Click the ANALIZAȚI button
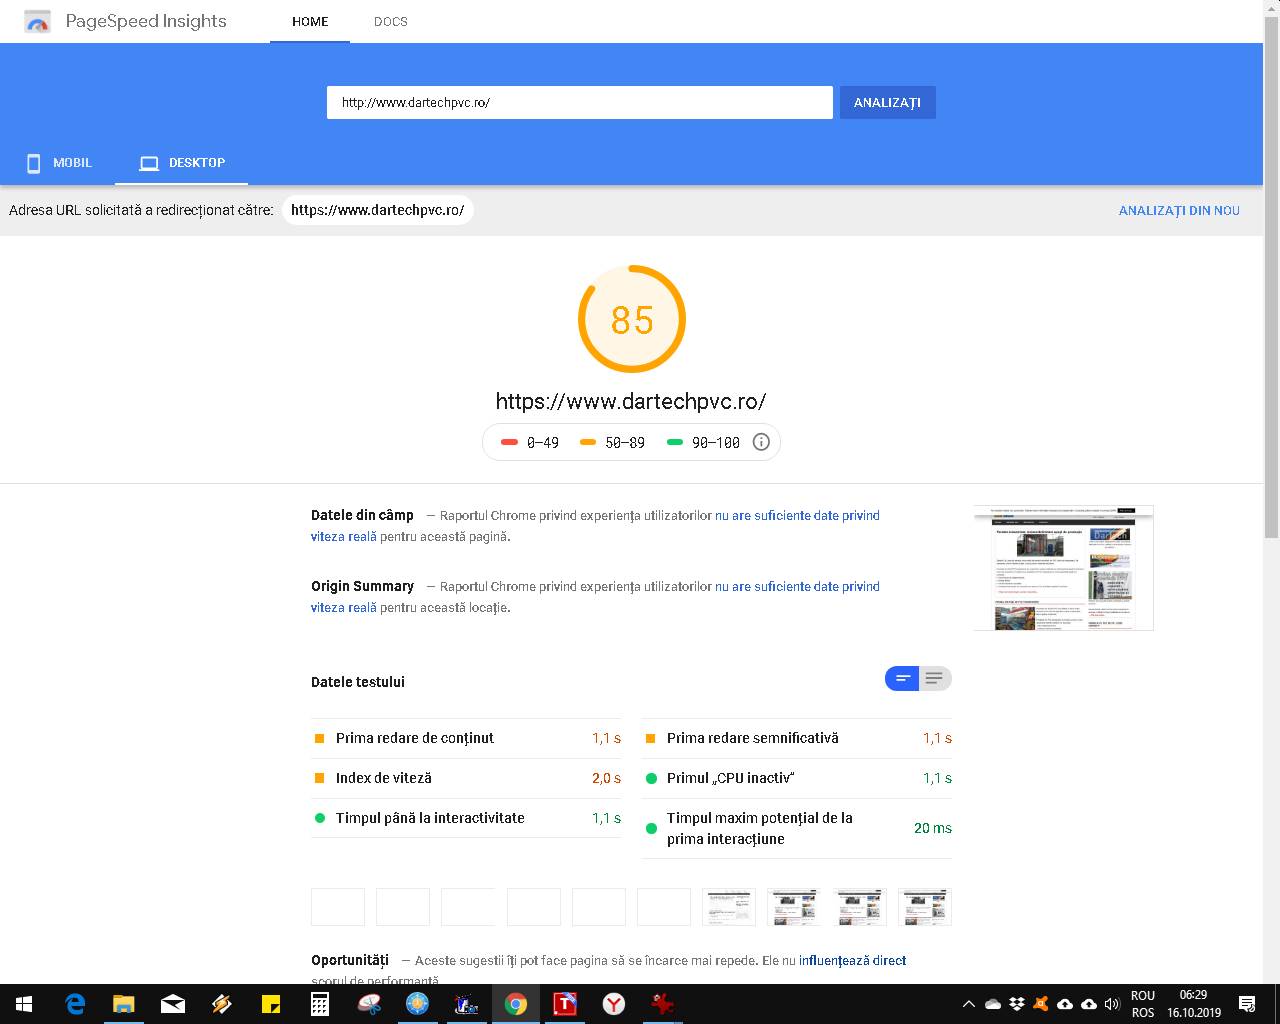The height and width of the screenshot is (1024, 1280). click(x=887, y=102)
